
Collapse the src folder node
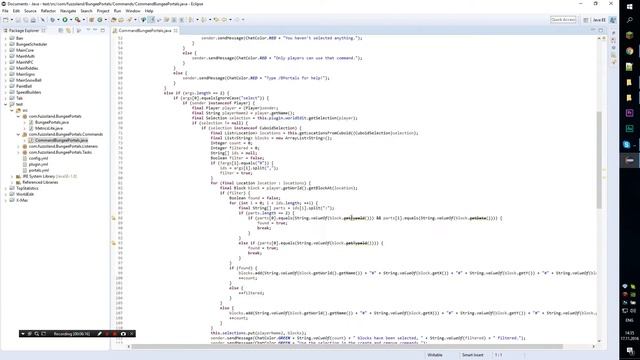coord(12,111)
